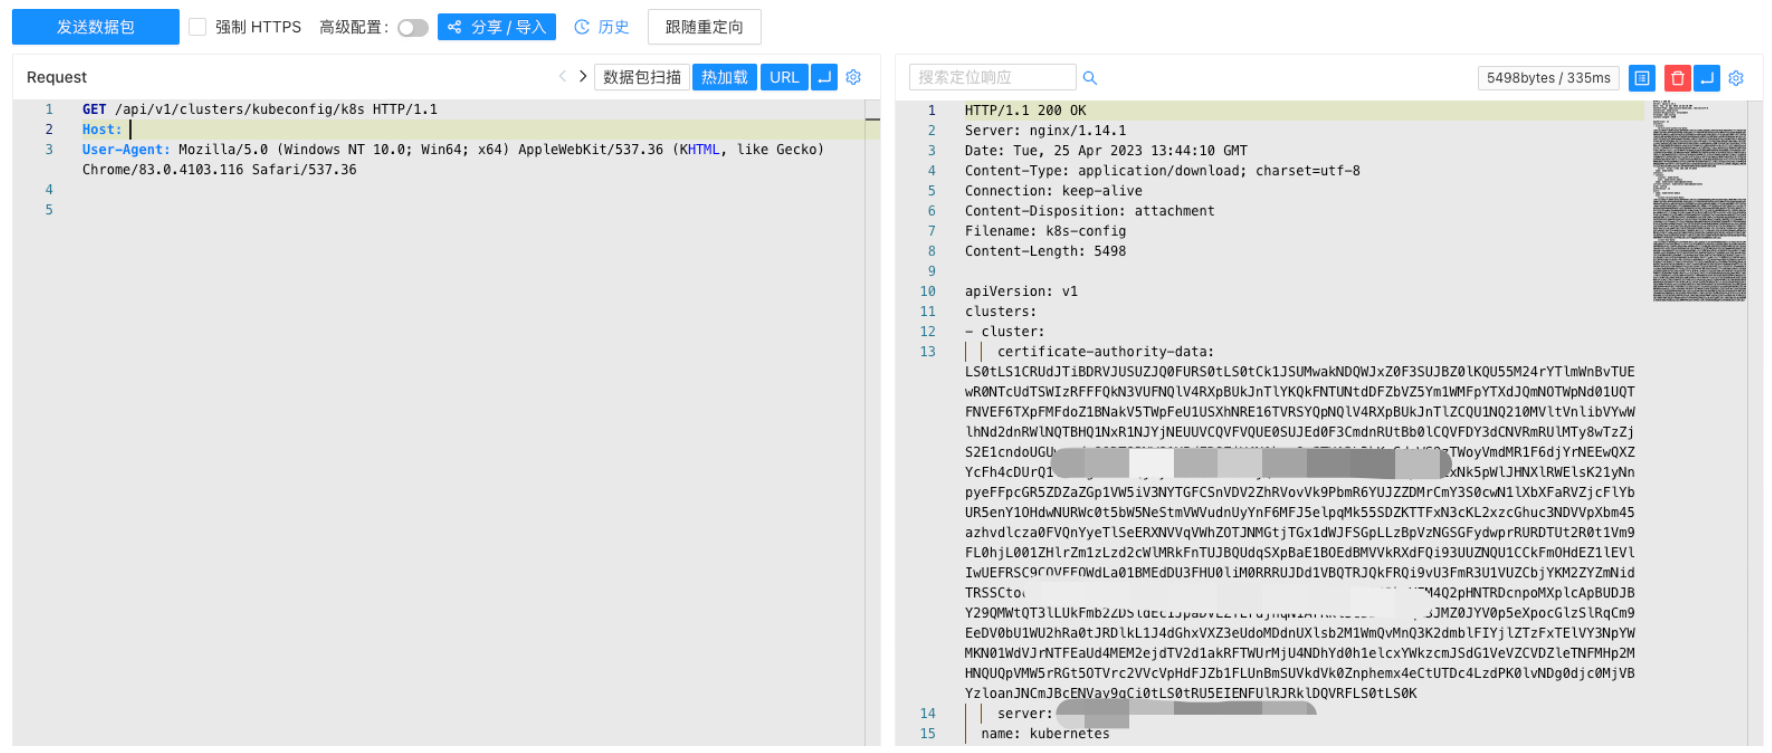Image resolution: width=1772 pixels, height=753 pixels.
Task: Click the 发送数据包 send packet button
Action: pyautogui.click(x=95, y=27)
